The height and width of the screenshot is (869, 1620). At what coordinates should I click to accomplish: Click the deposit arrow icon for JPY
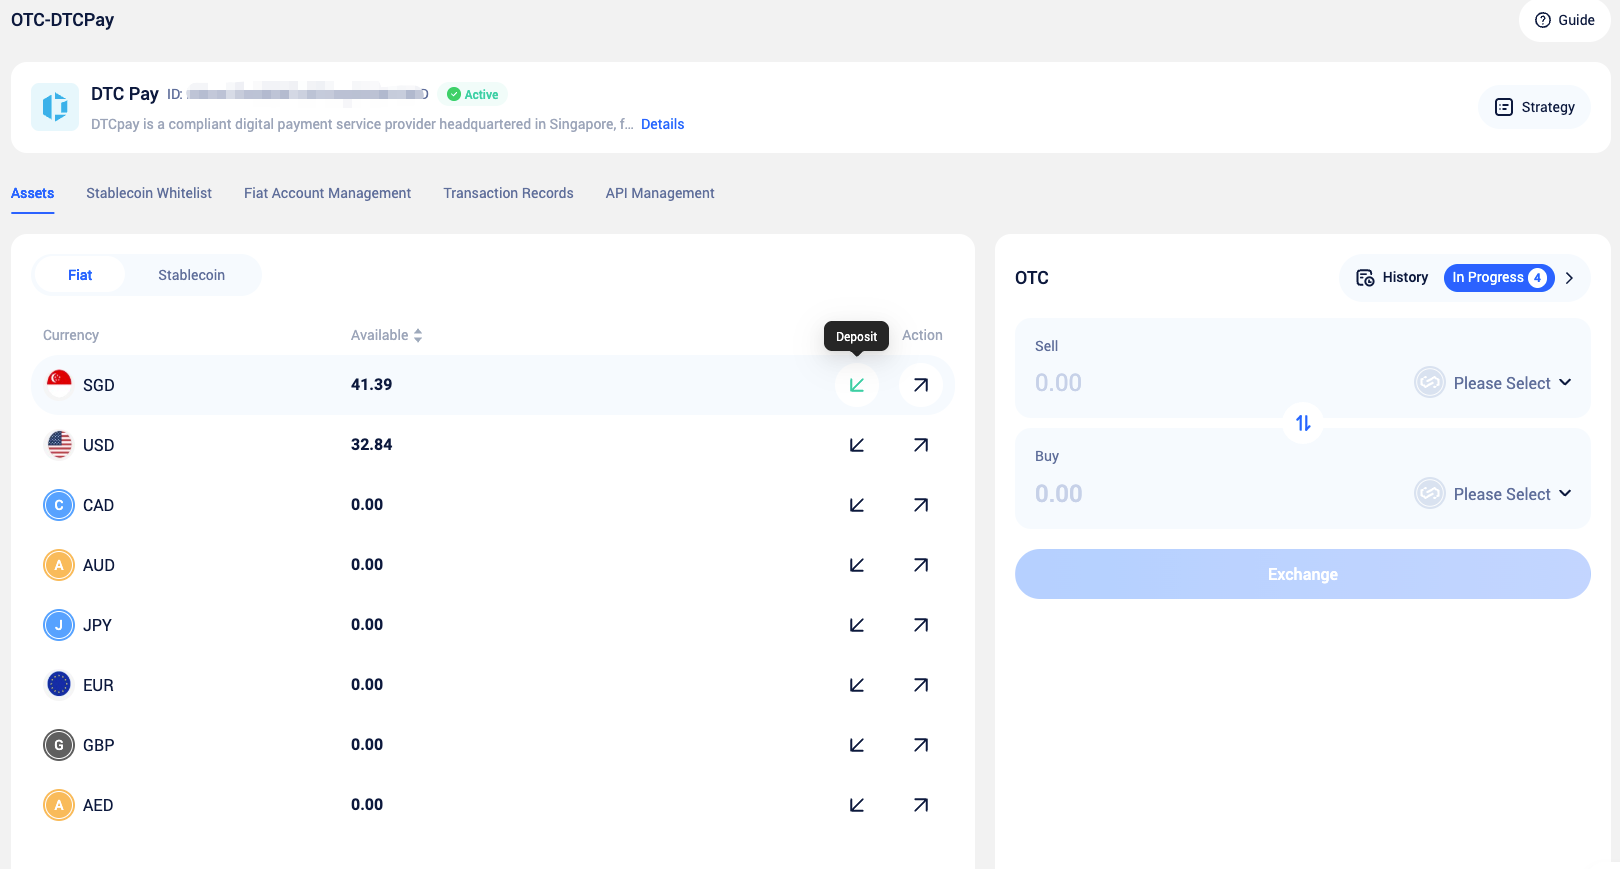pyautogui.click(x=857, y=625)
